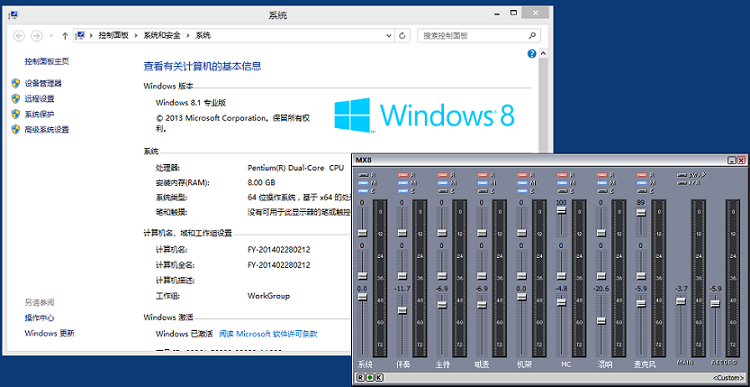The image size is (750, 387).
Task: Click the RECORD fader handle at -5.9
Action: (x=715, y=303)
